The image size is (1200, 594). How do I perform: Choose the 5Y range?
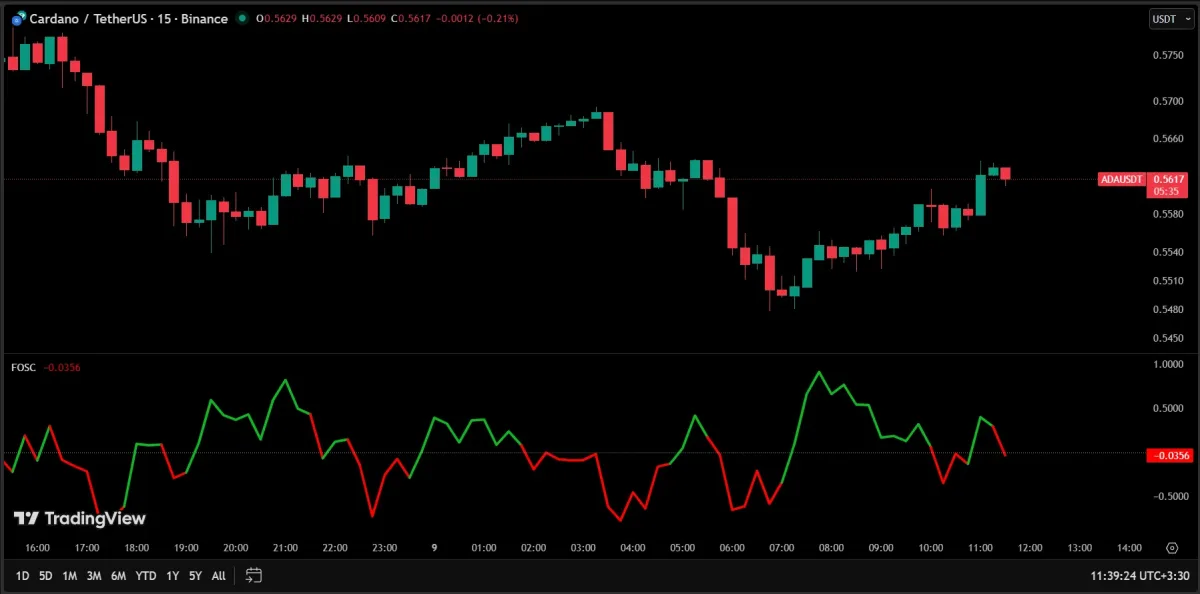[x=195, y=576]
